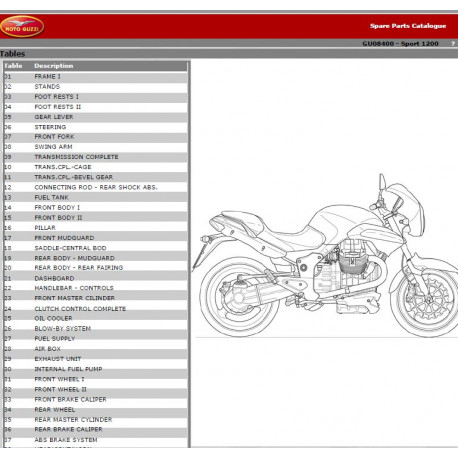458x458 pixels.
Task: Click the Description column header
Action: [54, 66]
